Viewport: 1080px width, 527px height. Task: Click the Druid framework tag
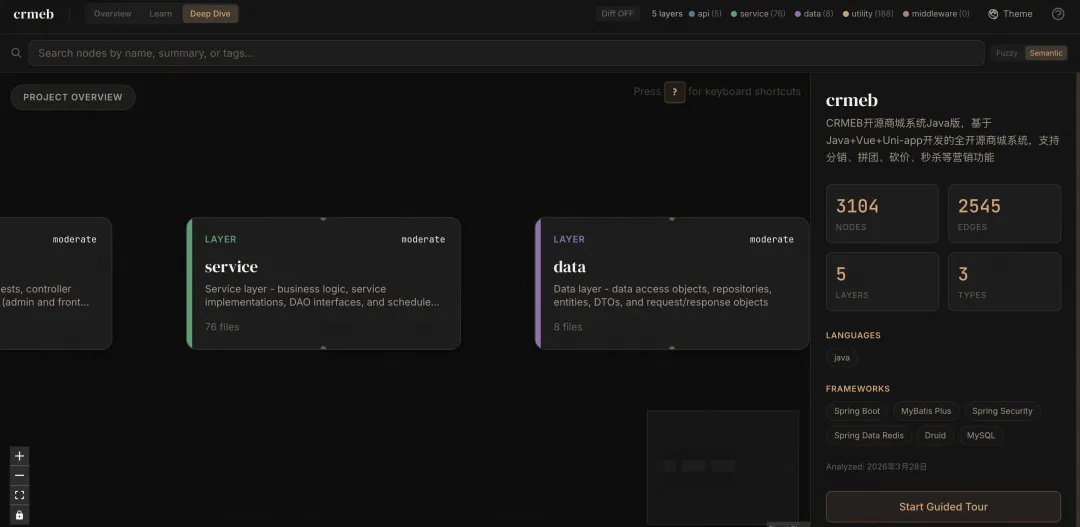(x=935, y=435)
